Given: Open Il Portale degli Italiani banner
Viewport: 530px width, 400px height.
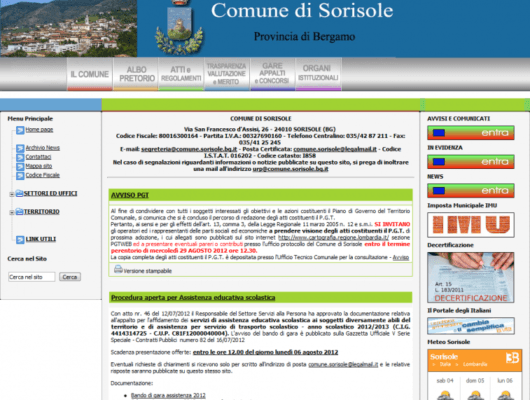Looking at the screenshot, I should 471,326.
